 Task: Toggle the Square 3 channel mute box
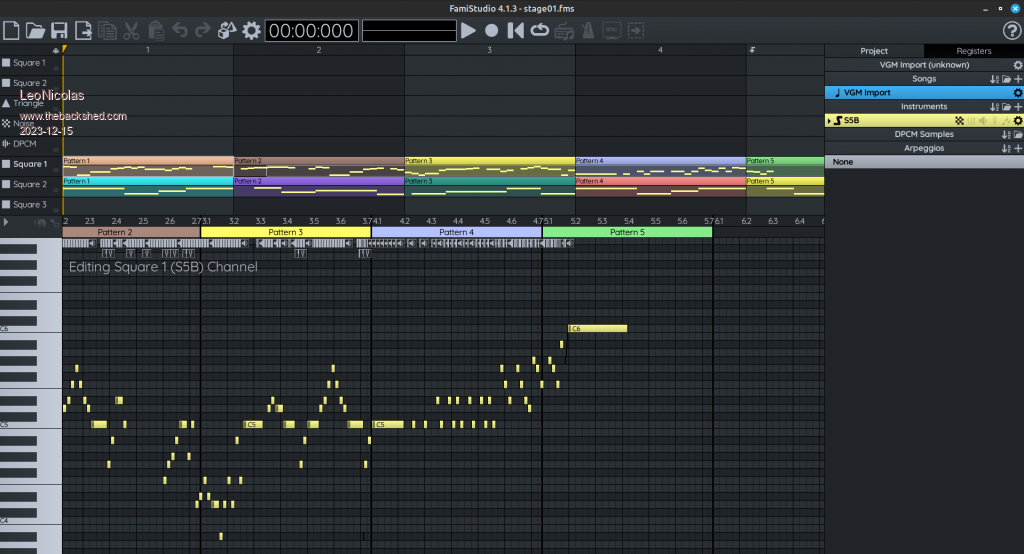coord(6,205)
